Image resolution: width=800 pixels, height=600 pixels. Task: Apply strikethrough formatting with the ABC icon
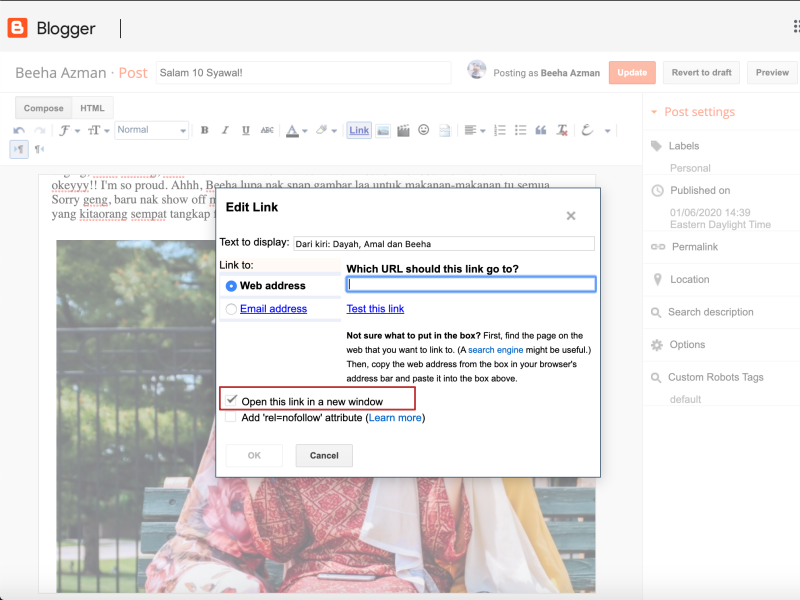tap(266, 130)
